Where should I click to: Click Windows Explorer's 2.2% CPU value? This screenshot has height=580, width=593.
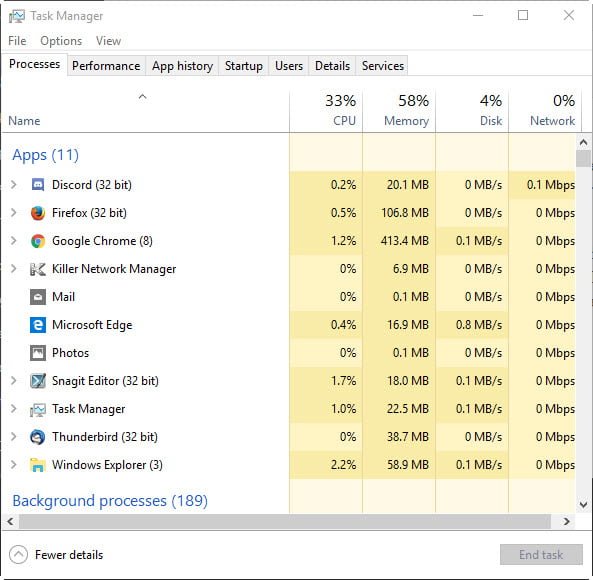coord(343,465)
